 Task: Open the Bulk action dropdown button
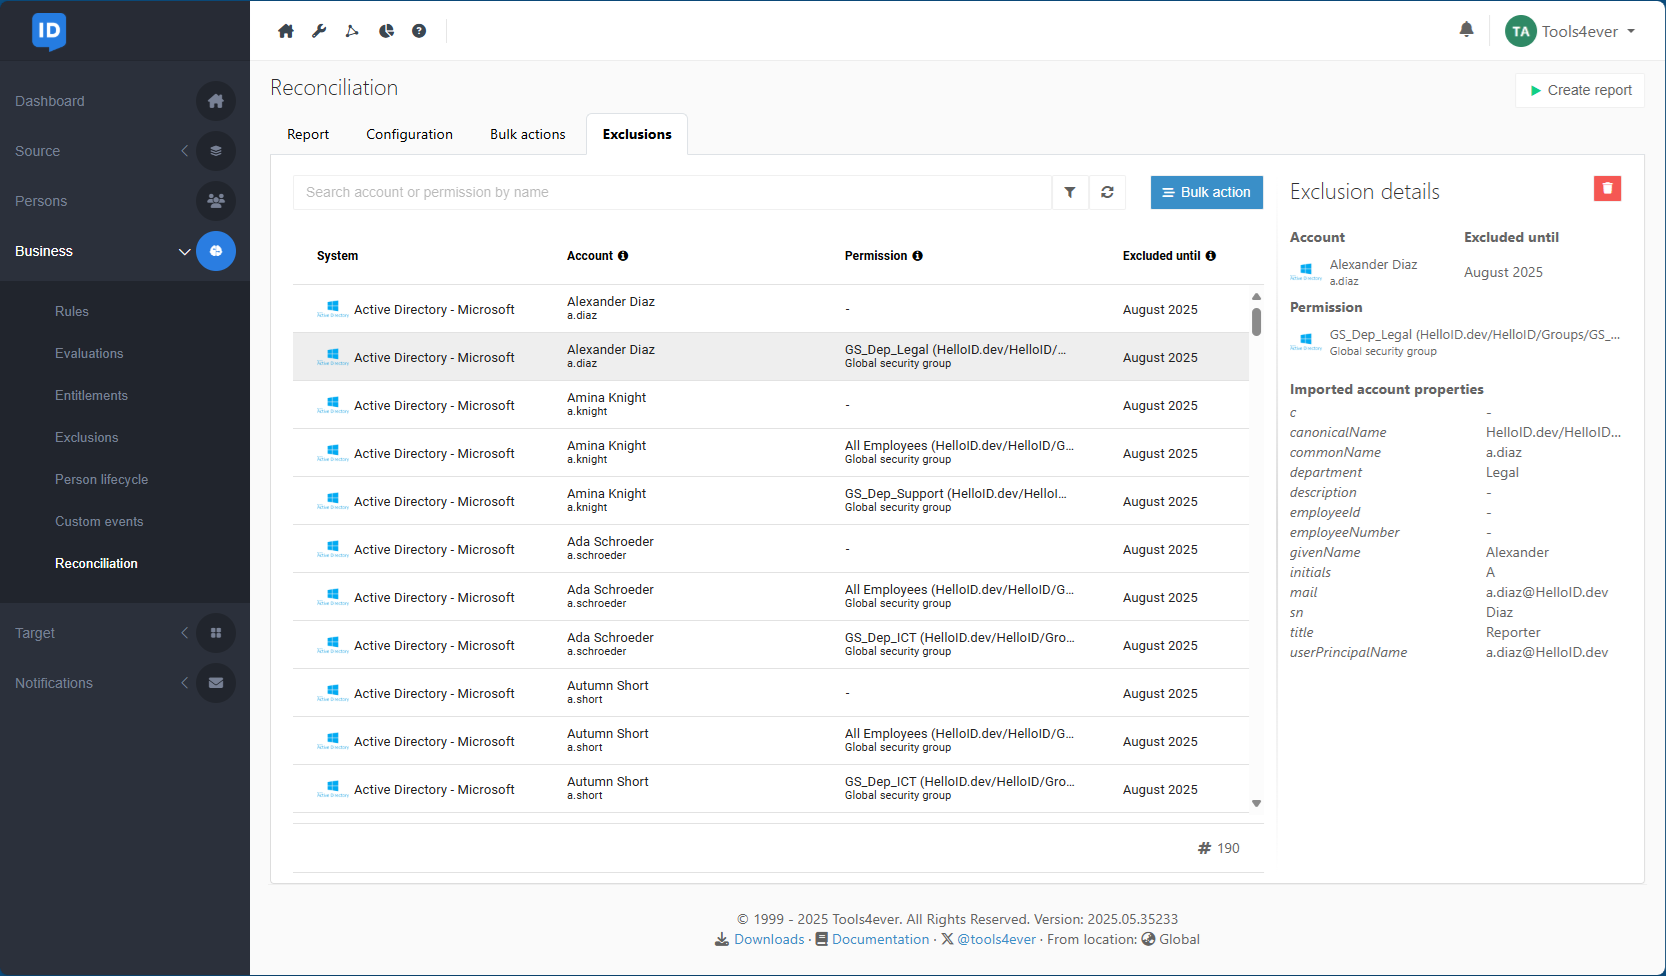tap(1206, 192)
